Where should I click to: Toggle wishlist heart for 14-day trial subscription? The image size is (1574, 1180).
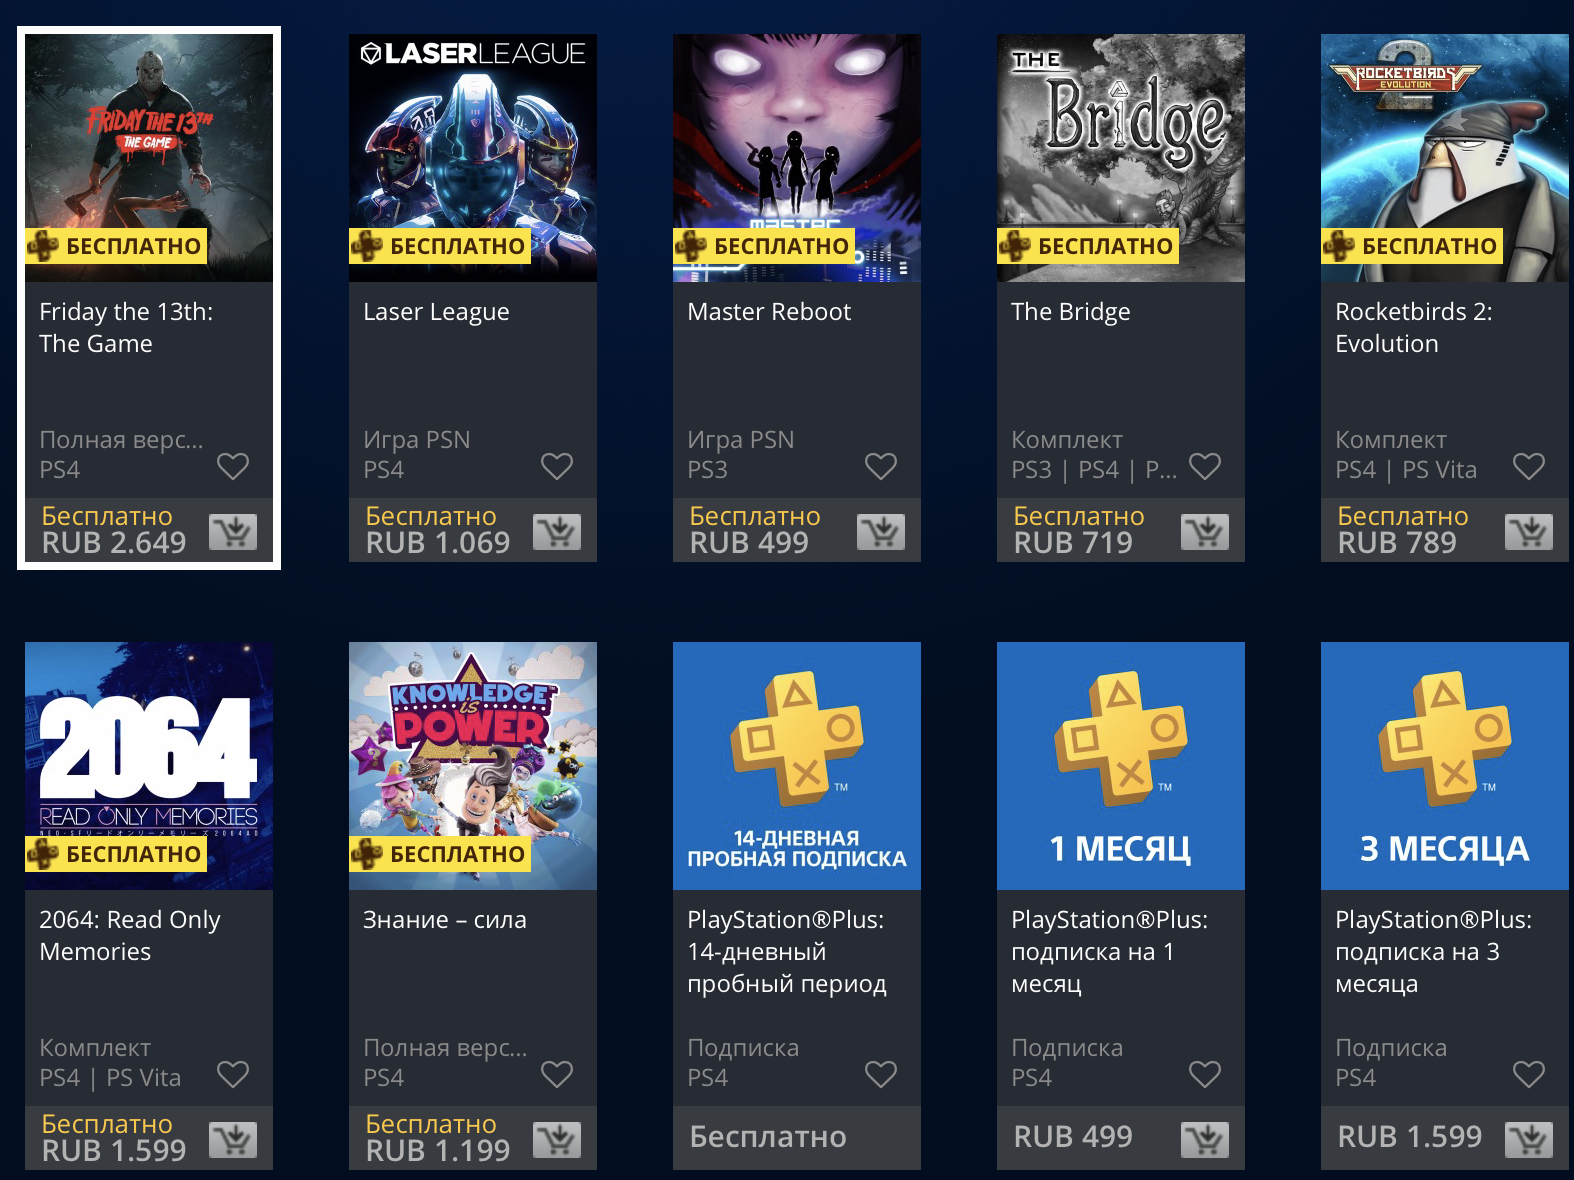[x=881, y=1074]
